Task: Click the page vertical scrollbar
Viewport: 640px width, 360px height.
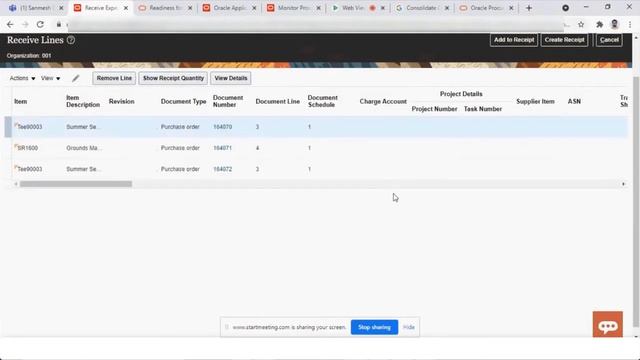Action: (x=636, y=202)
